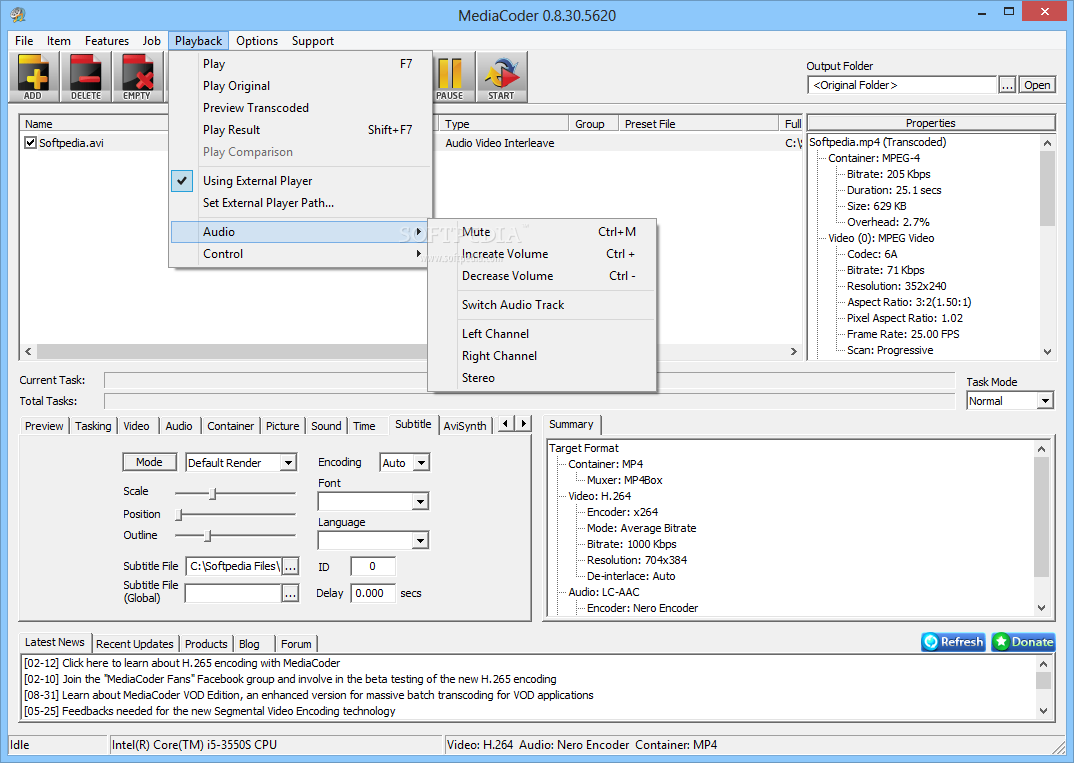Open the Task Mode dropdown
The height and width of the screenshot is (763, 1074).
click(x=1045, y=401)
